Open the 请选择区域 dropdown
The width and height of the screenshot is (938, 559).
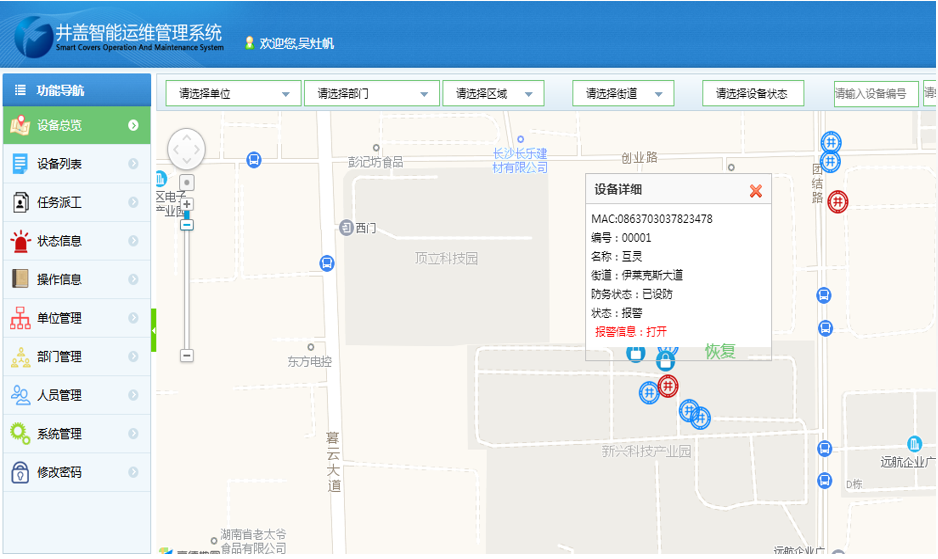[x=492, y=94]
